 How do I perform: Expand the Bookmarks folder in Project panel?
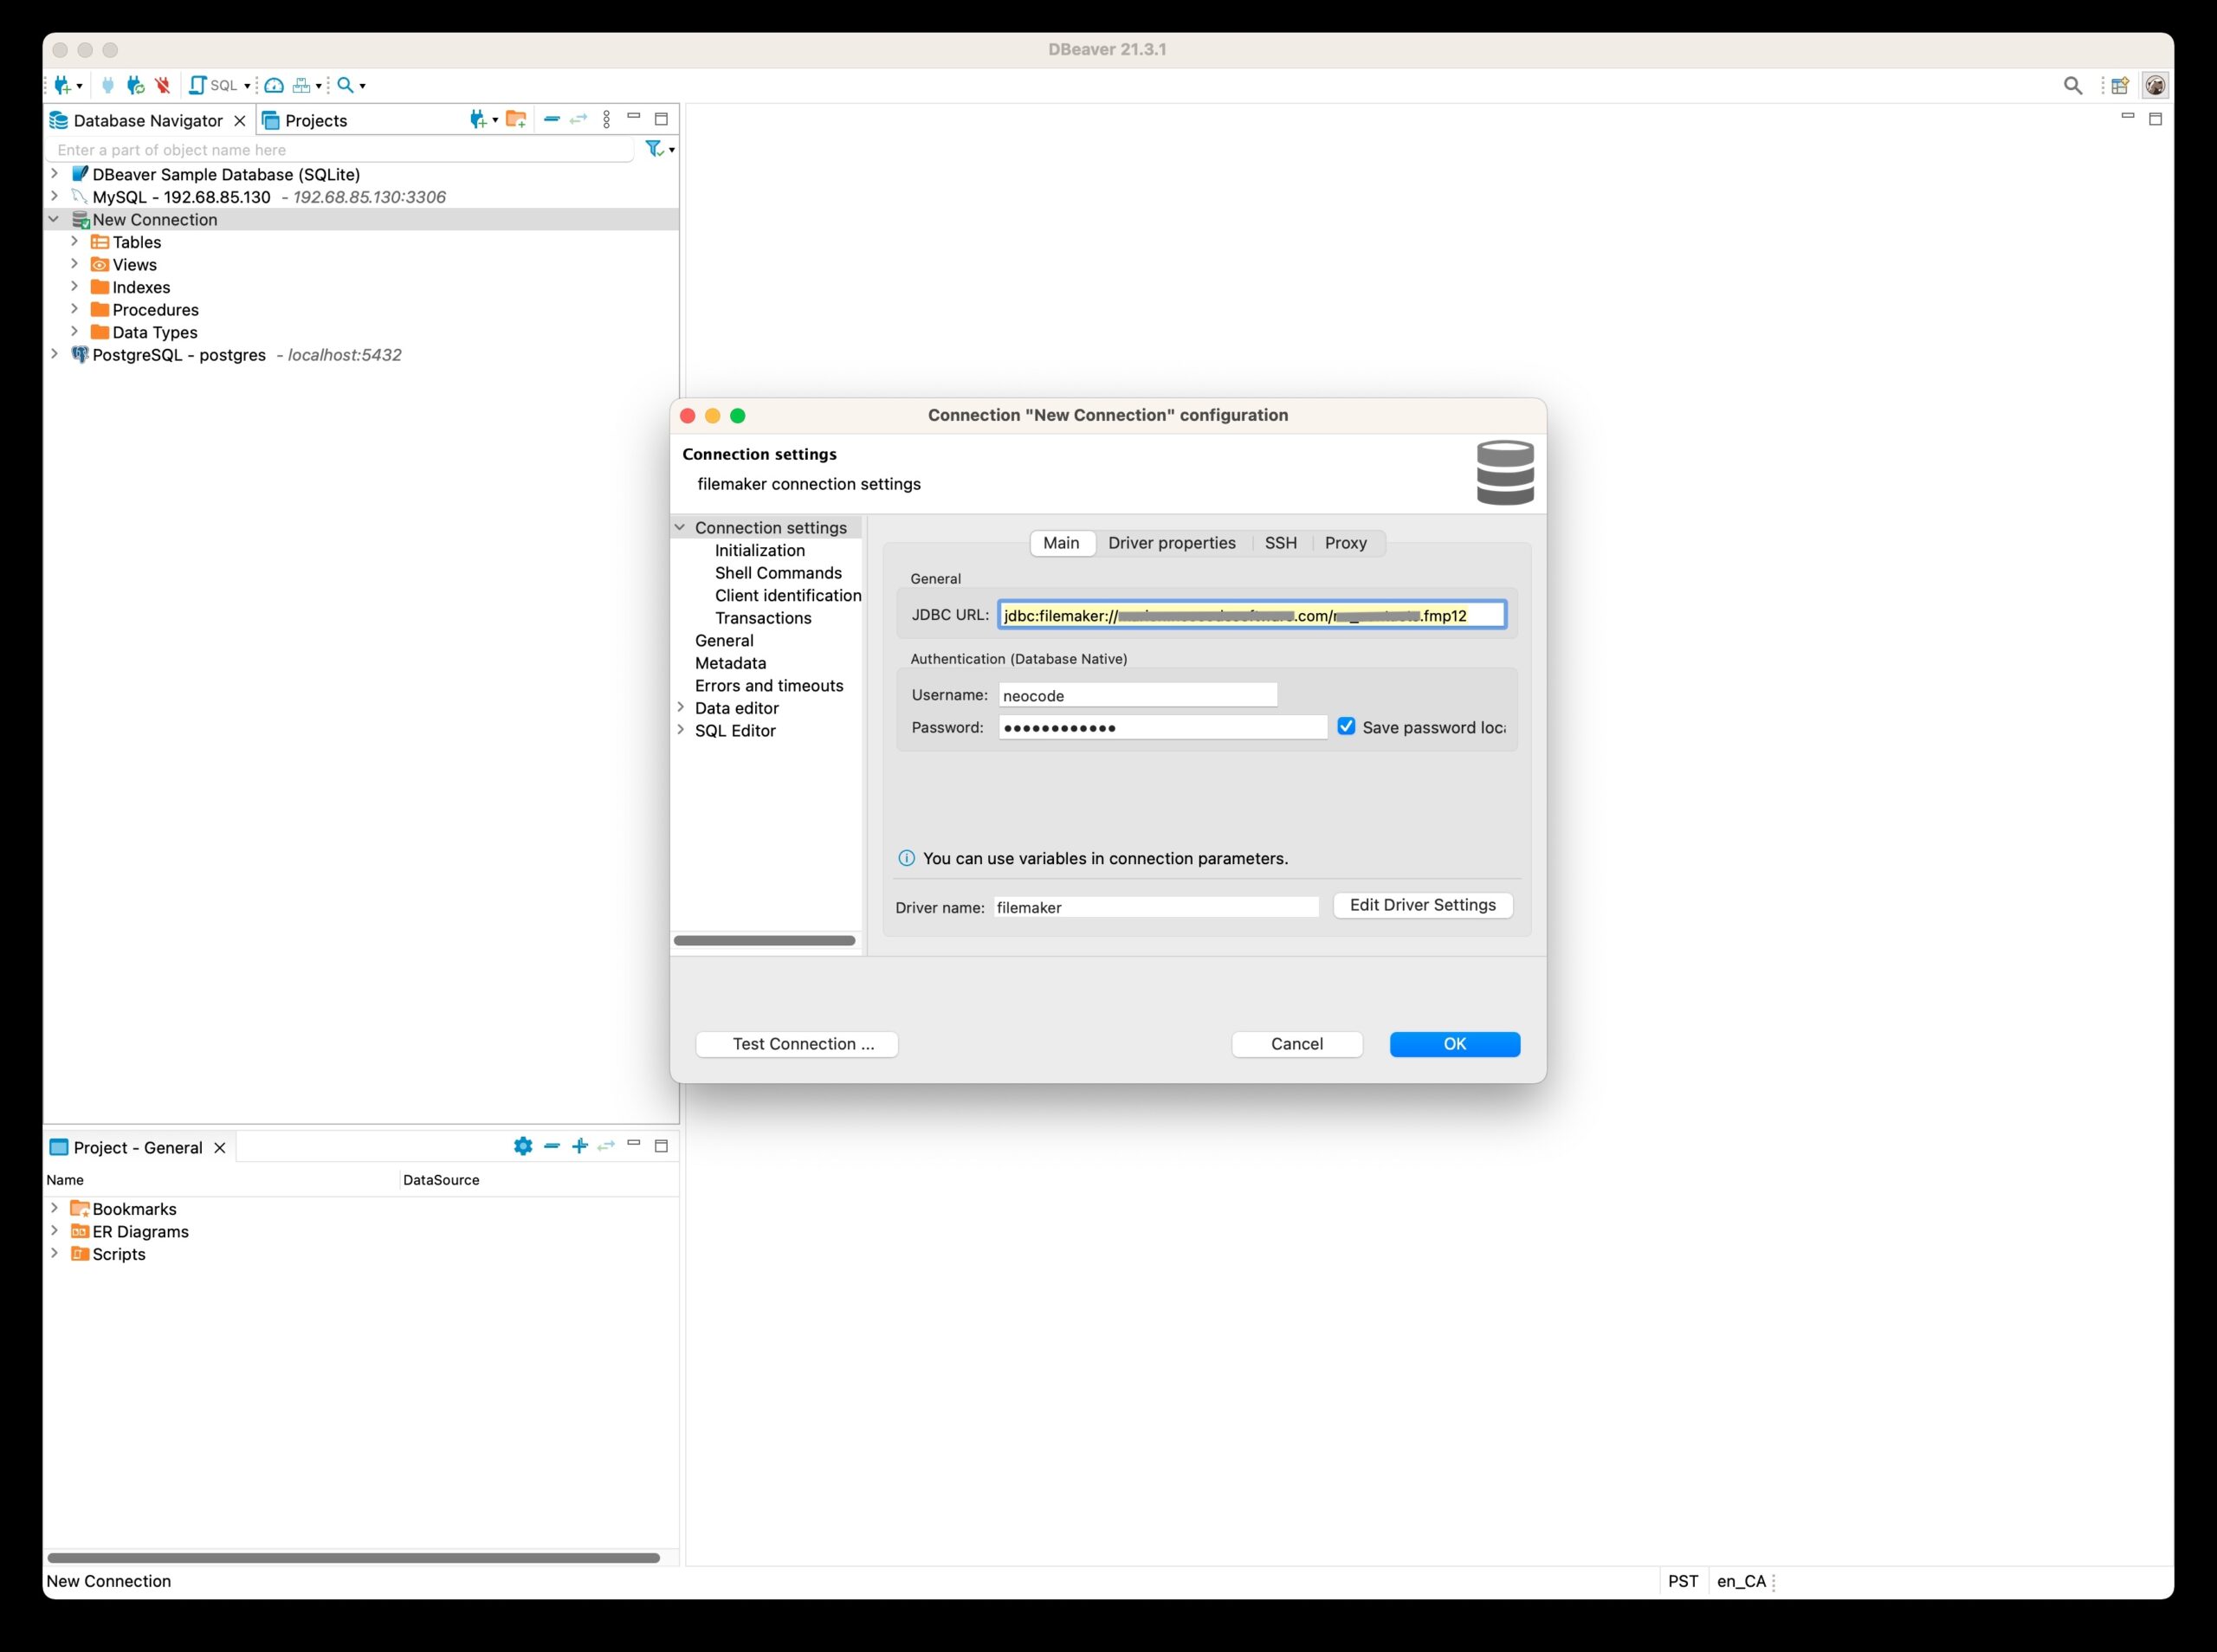(x=55, y=1208)
